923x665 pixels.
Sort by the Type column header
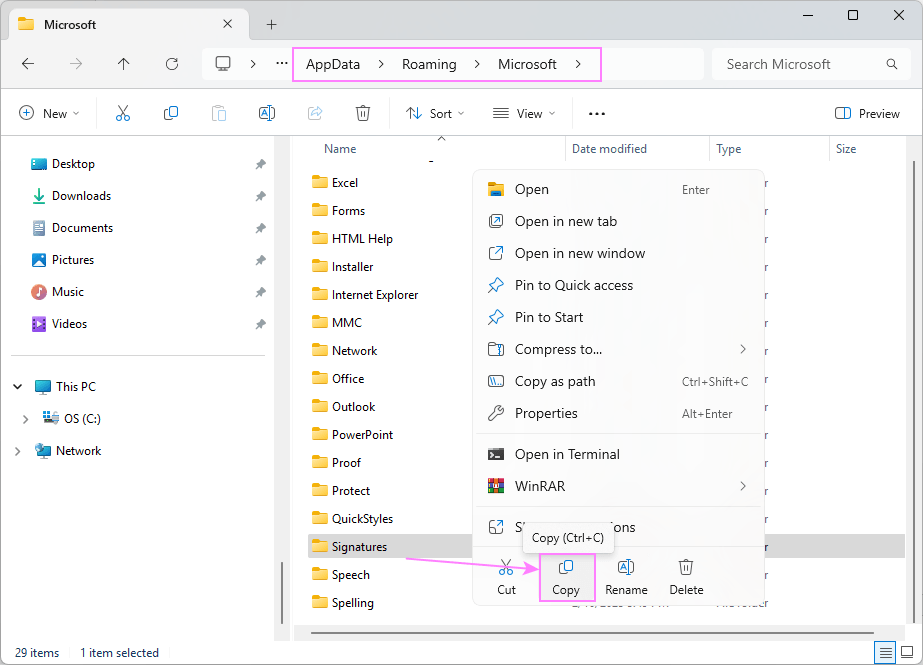tap(728, 149)
